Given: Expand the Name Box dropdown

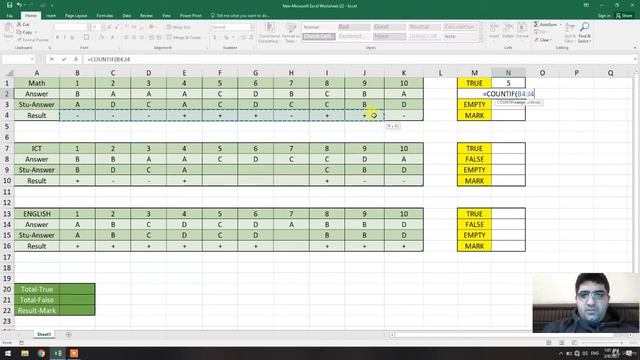Looking at the screenshot, I should 32,59.
